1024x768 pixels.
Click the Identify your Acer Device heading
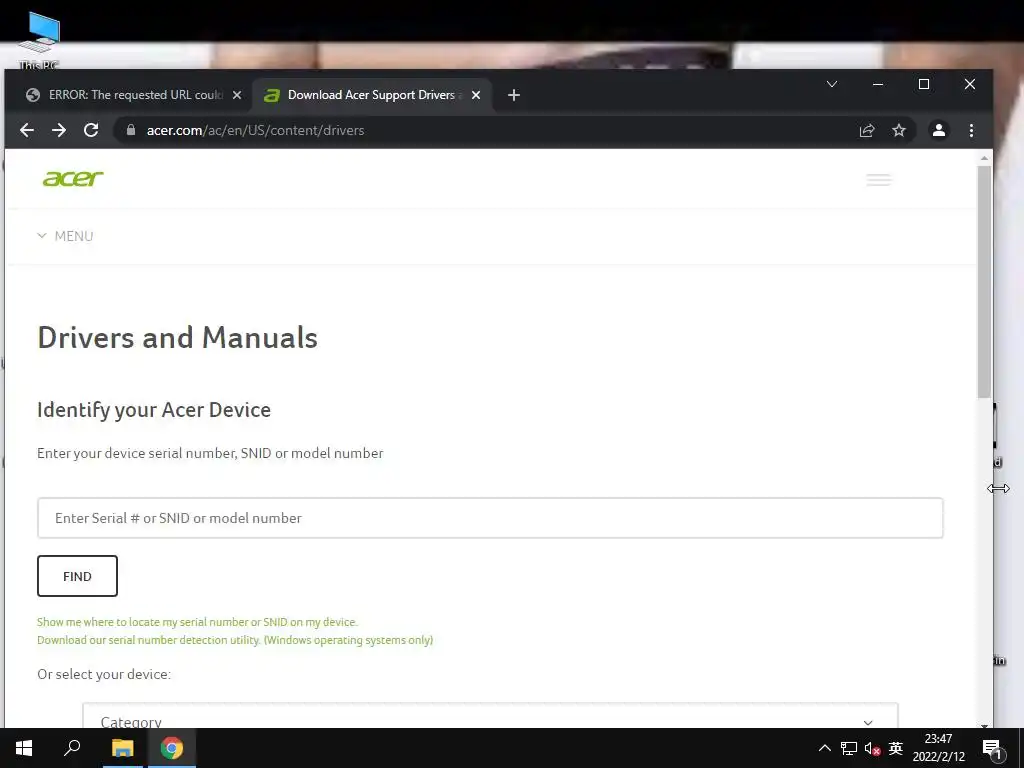point(154,409)
